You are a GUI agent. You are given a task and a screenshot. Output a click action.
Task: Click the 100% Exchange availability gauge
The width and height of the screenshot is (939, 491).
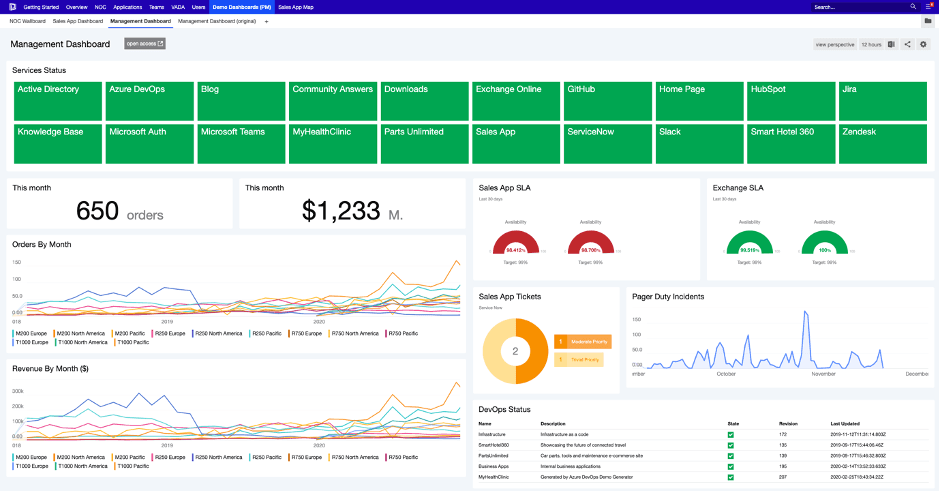(x=825, y=243)
